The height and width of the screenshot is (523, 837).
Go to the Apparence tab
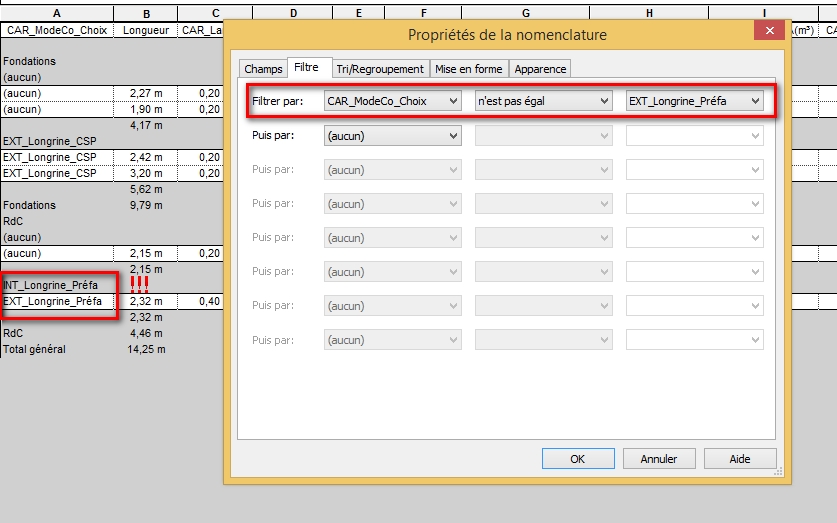540,69
